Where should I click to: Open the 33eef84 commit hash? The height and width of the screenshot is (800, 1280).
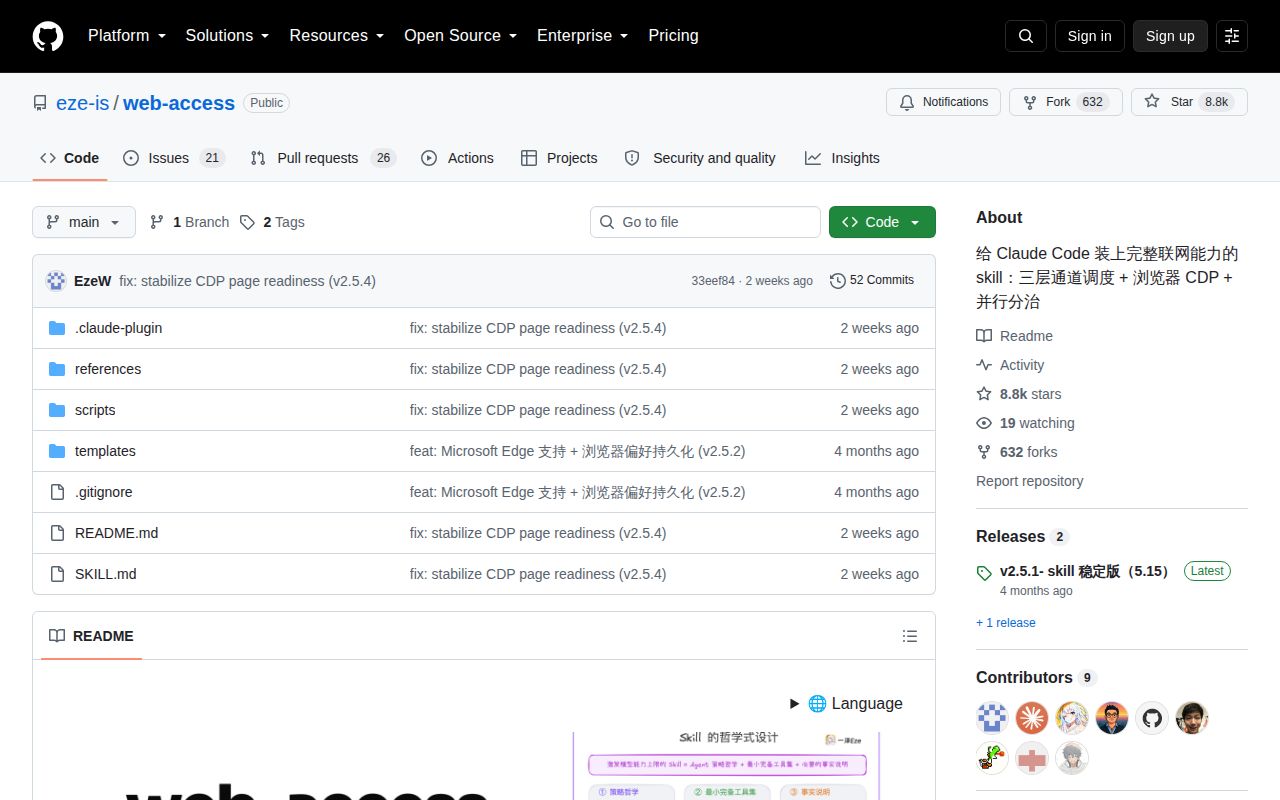pyautogui.click(x=713, y=281)
